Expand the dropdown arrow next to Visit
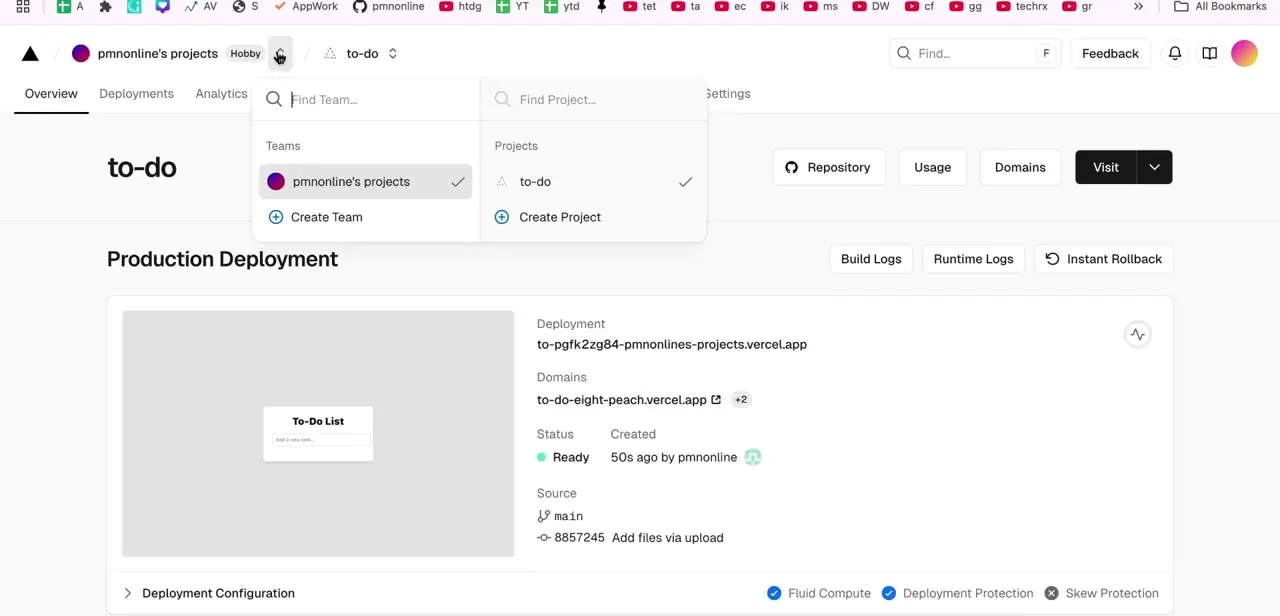 [1154, 167]
